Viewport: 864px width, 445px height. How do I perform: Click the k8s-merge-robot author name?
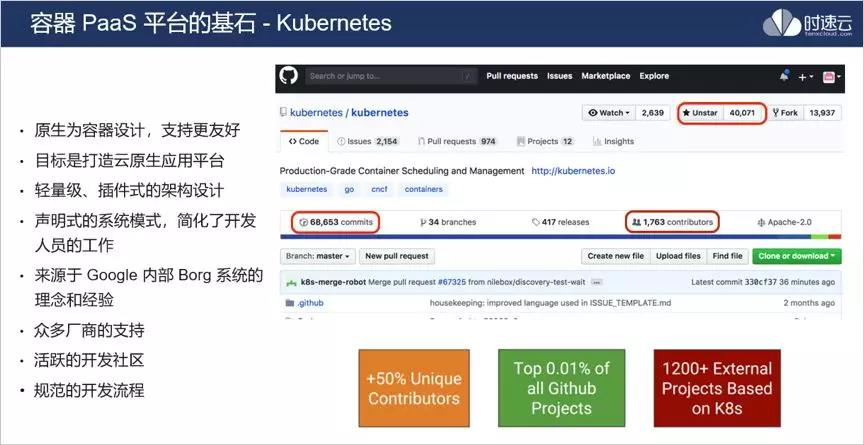[x=333, y=282]
